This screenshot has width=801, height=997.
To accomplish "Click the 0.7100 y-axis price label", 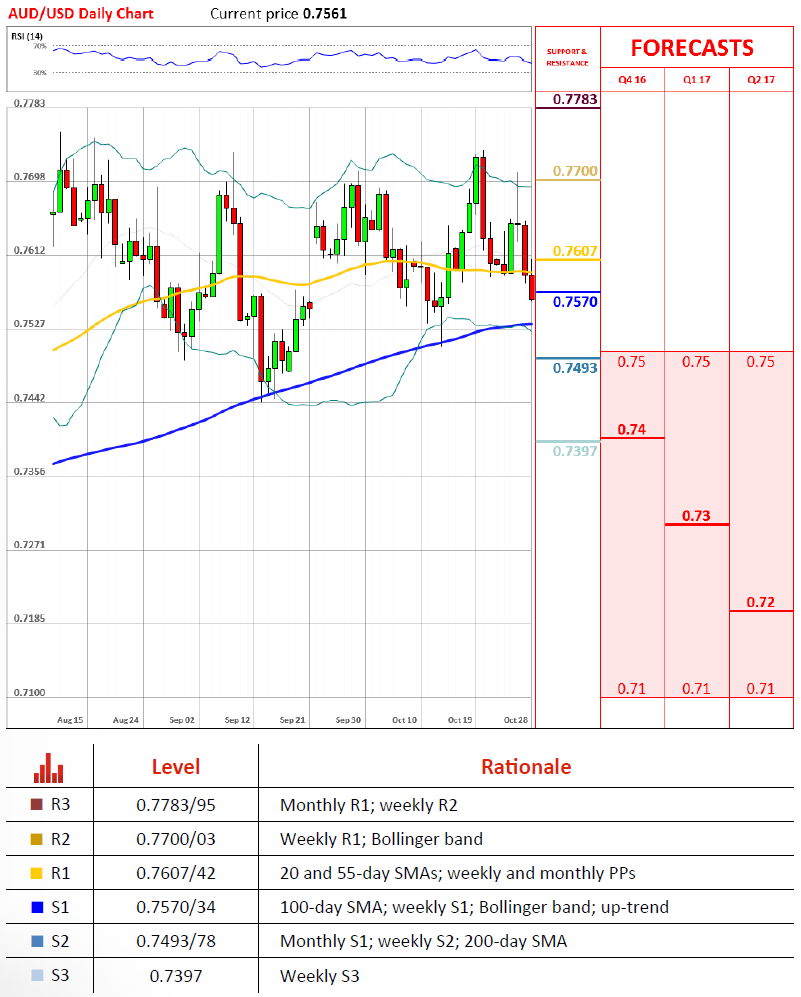I will 30,692.
